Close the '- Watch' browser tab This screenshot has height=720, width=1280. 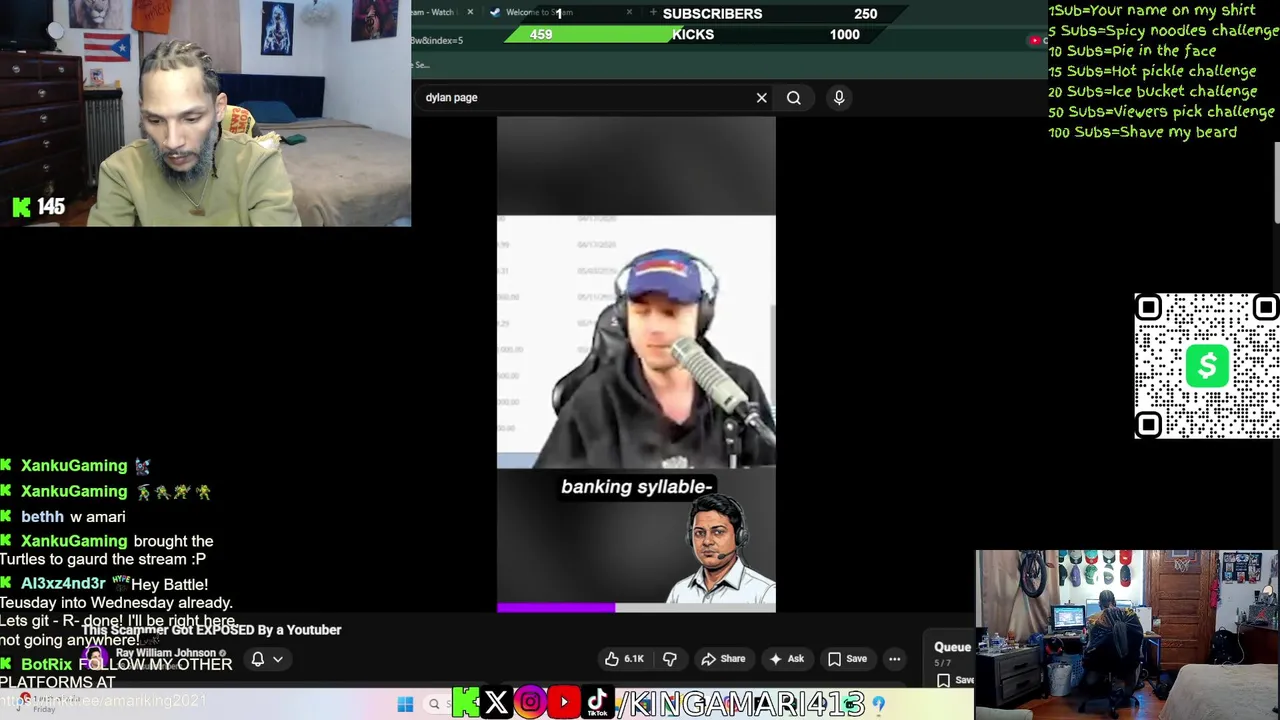pyautogui.click(x=470, y=12)
